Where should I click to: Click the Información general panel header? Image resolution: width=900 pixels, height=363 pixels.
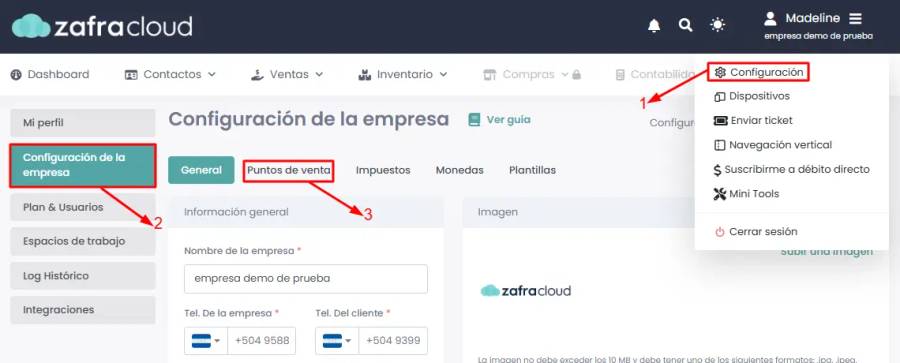pos(306,212)
